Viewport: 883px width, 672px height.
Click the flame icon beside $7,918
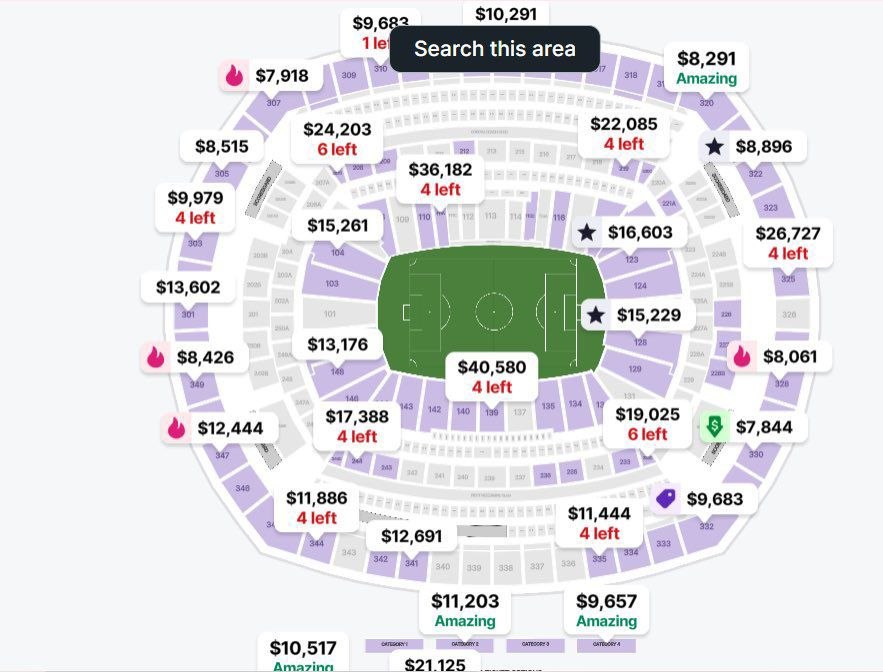point(234,75)
